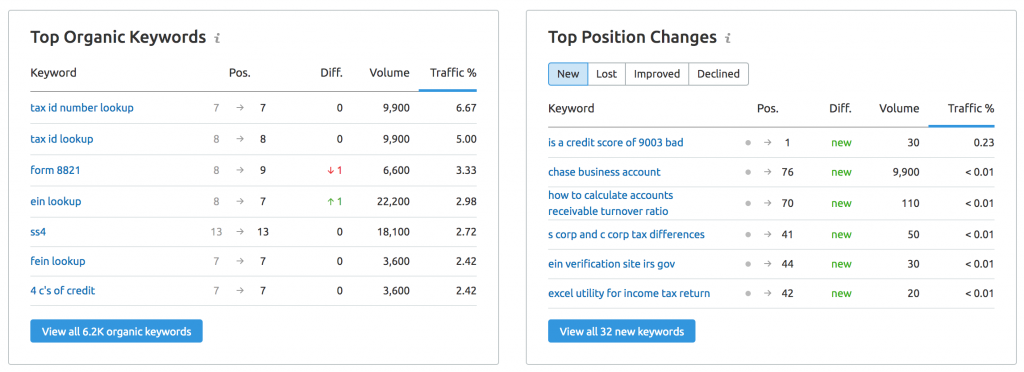
Task: Open the fein lookup keyword link
Action: [57, 261]
